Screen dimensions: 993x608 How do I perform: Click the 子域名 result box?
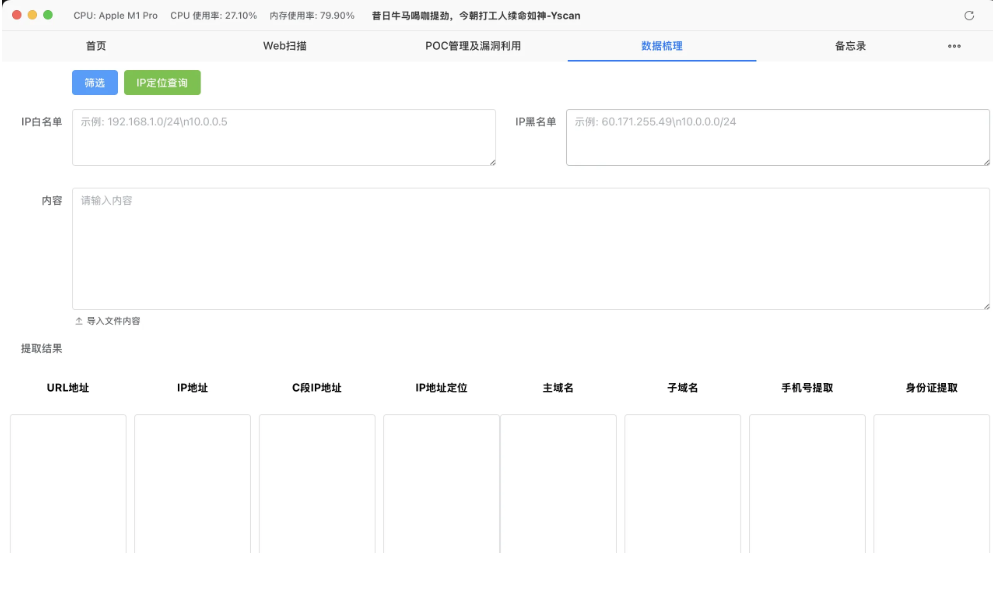click(683, 484)
